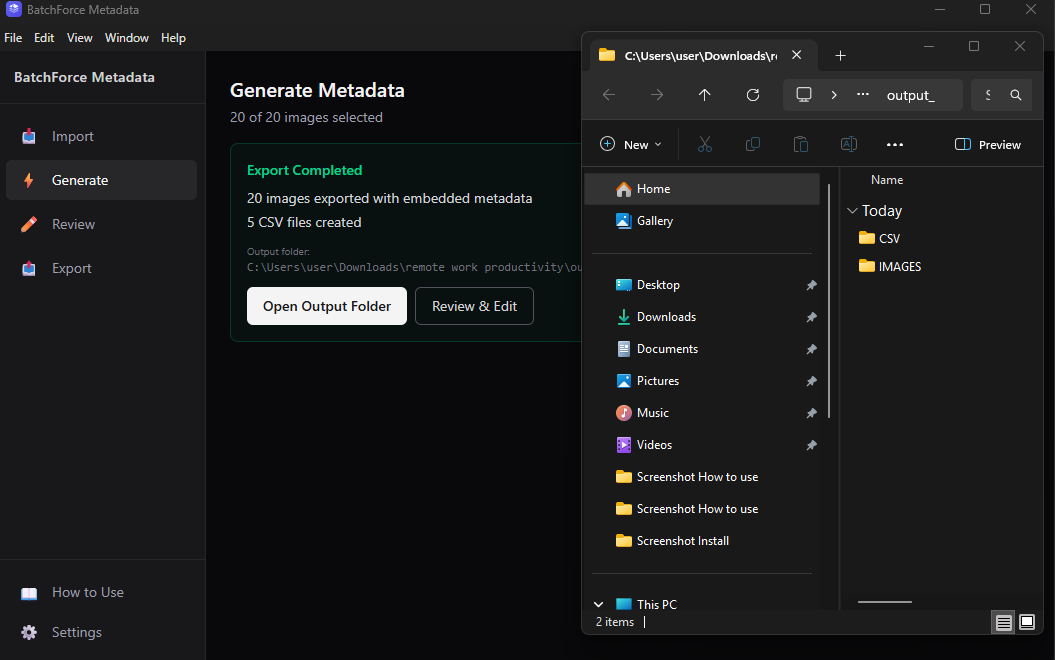Viewport: 1055px width, 660px height.
Task: Open the Review section of BatchForce
Action: 71,224
